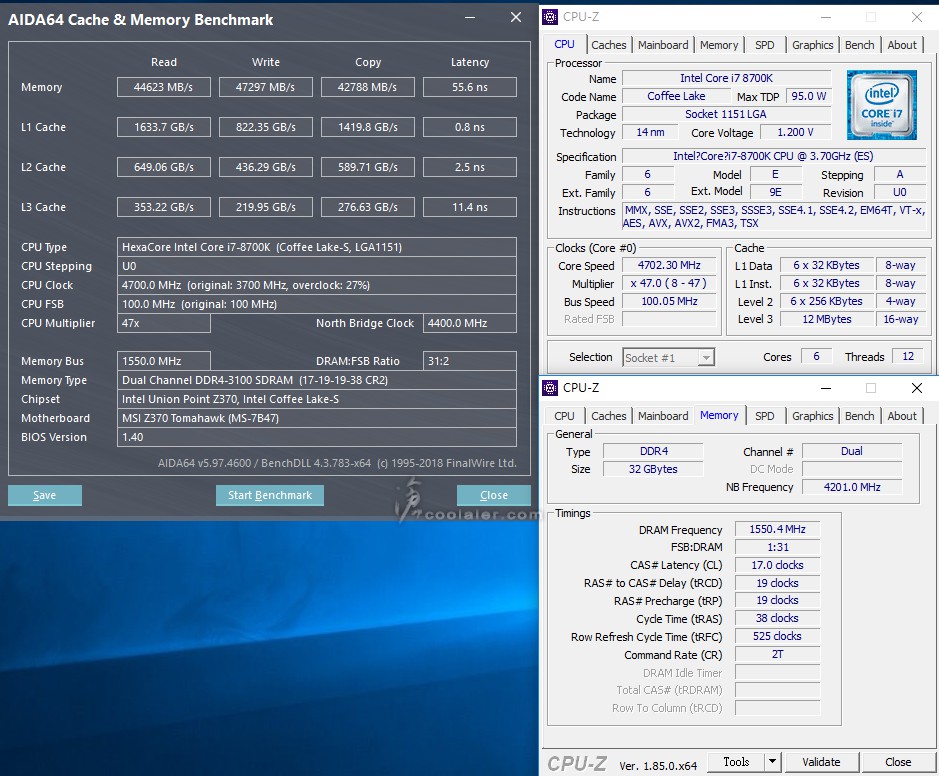The height and width of the screenshot is (776, 939).
Task: Go to SPD tab in the CPU-Z processor window
Action: (765, 45)
